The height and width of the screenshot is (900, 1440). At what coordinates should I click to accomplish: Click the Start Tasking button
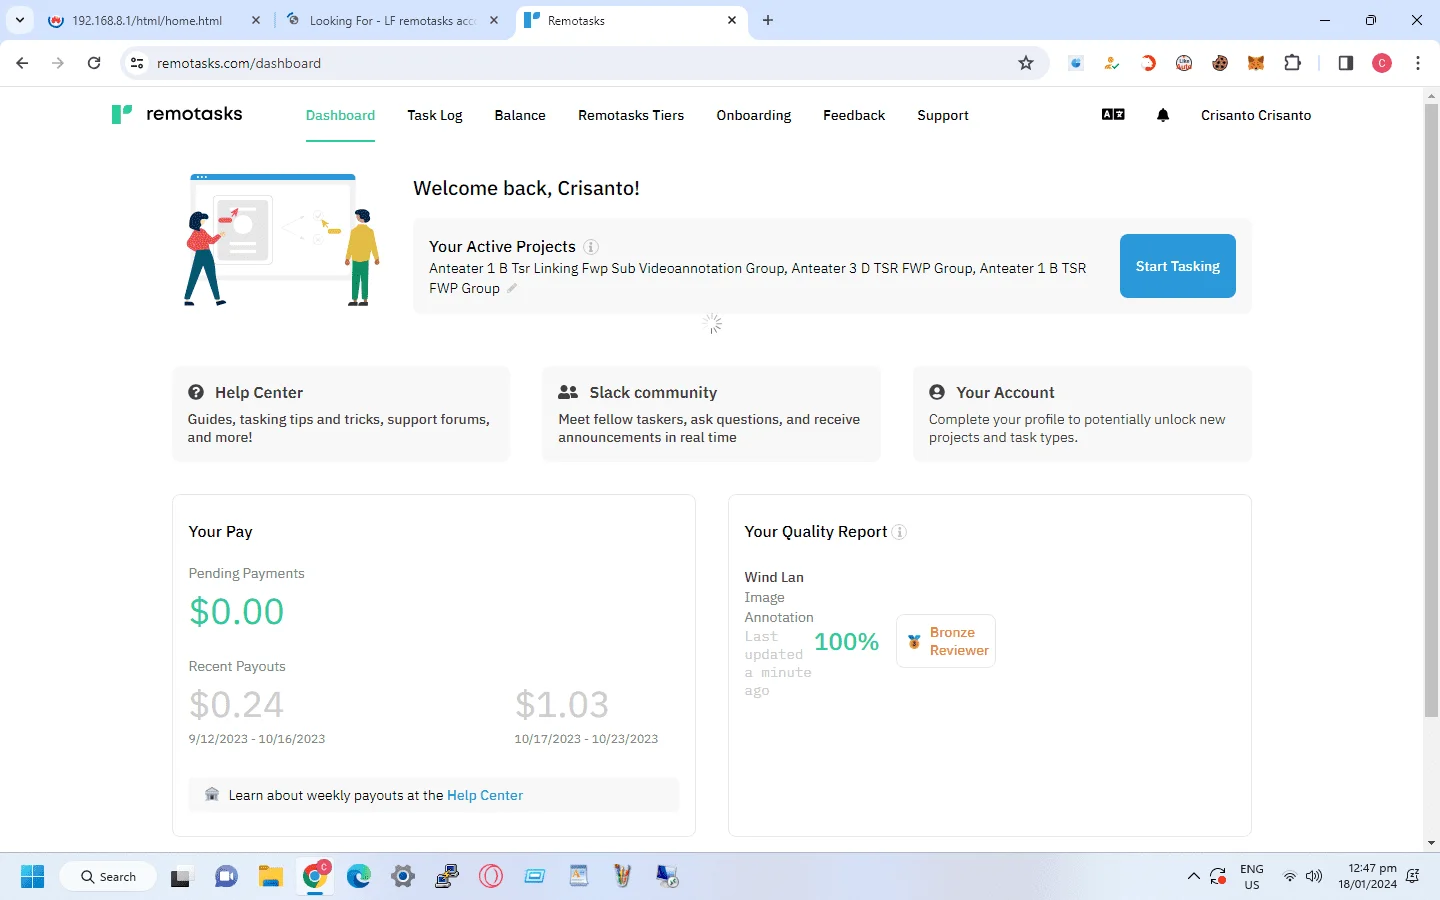(1178, 266)
